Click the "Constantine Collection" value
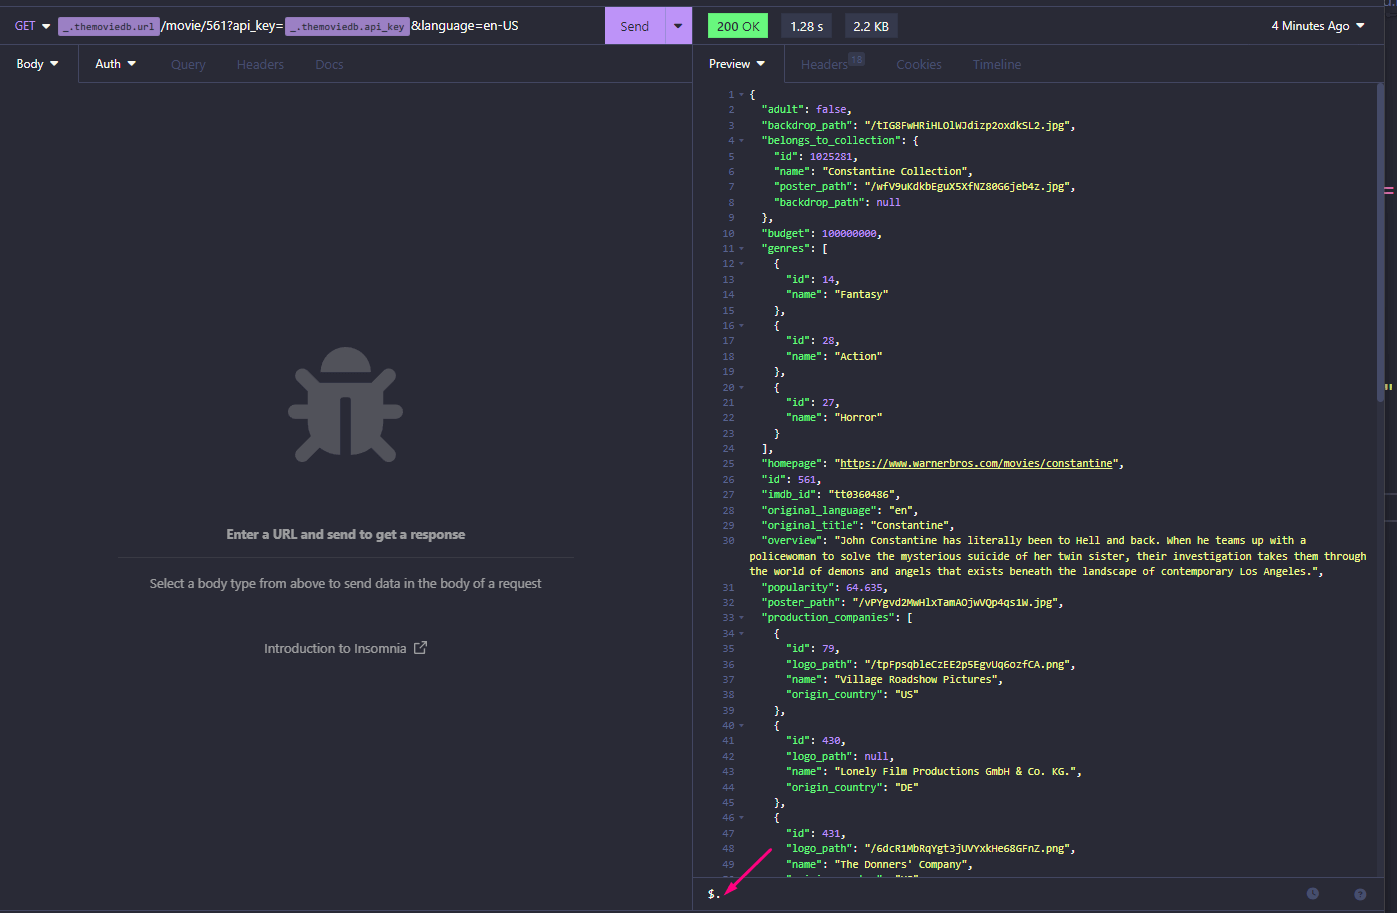Image resolution: width=1397 pixels, height=913 pixels. pyautogui.click(x=895, y=172)
